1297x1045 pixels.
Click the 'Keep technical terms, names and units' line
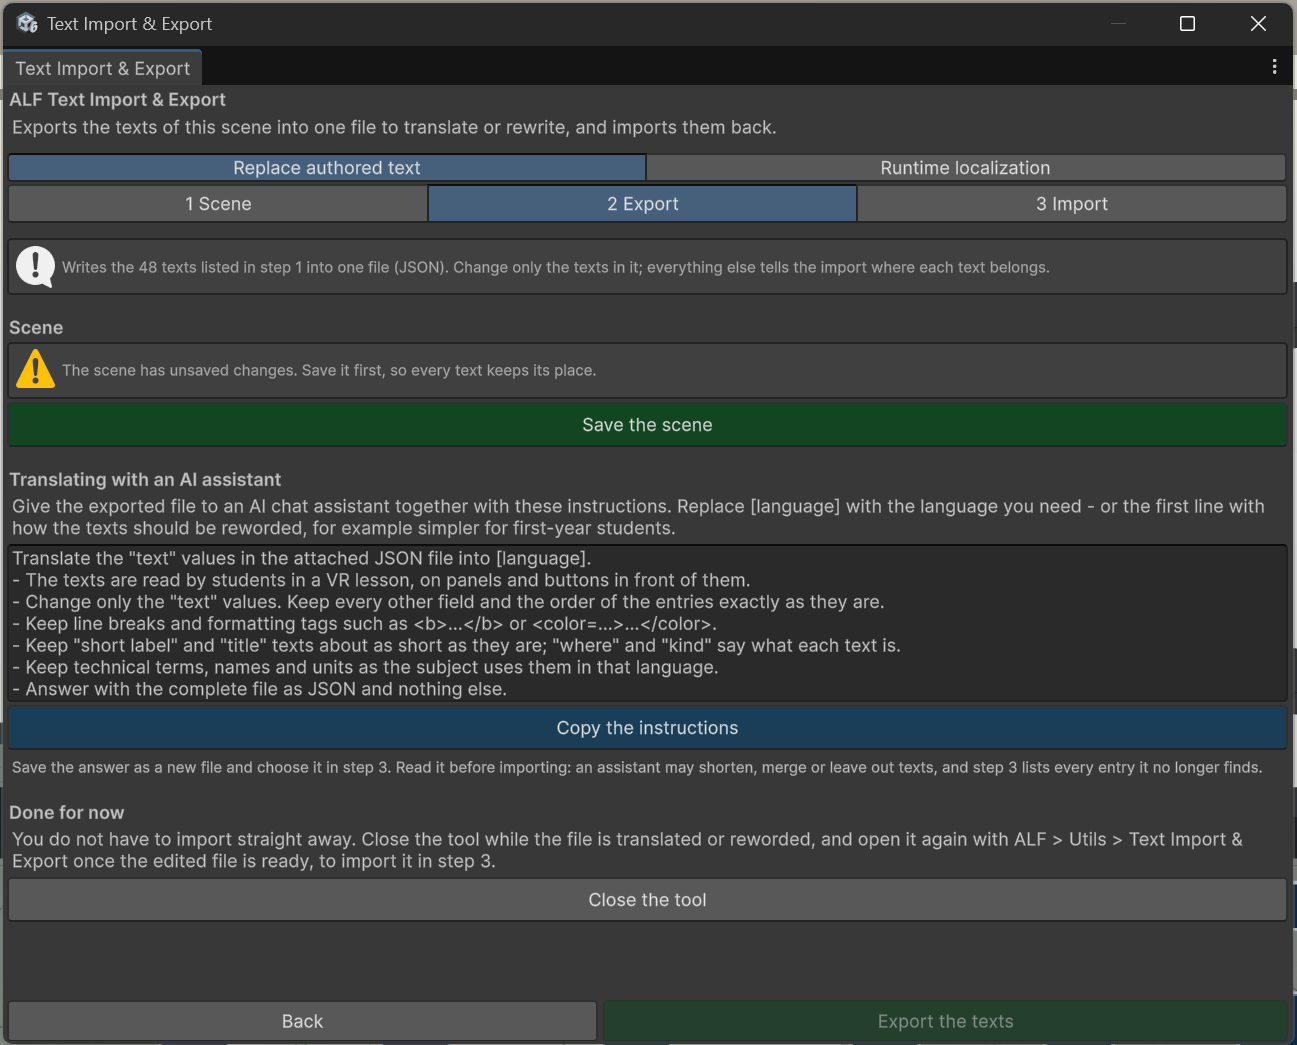(365, 667)
